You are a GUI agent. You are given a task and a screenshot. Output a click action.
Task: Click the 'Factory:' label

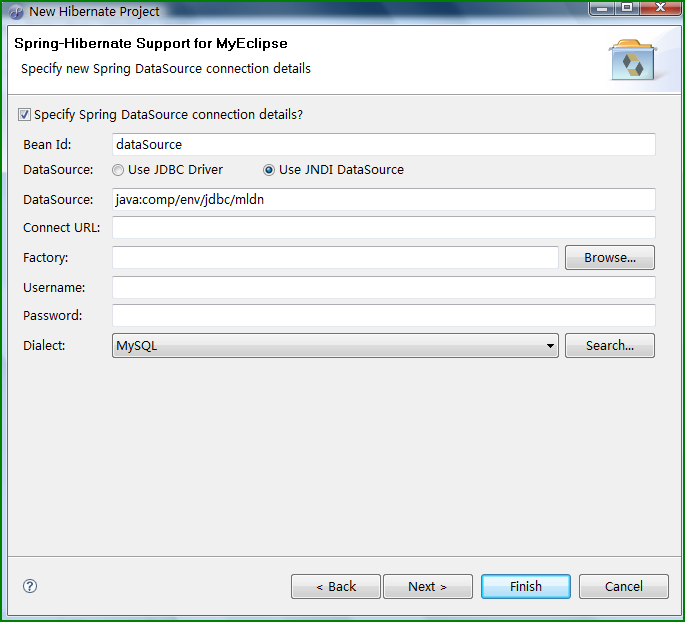45,258
